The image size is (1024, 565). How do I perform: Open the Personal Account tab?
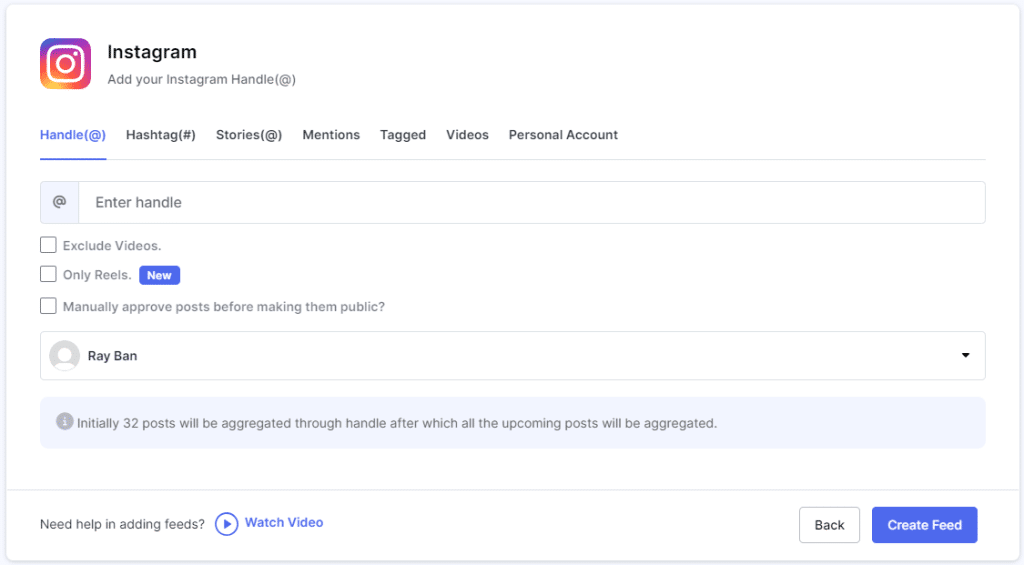(563, 135)
